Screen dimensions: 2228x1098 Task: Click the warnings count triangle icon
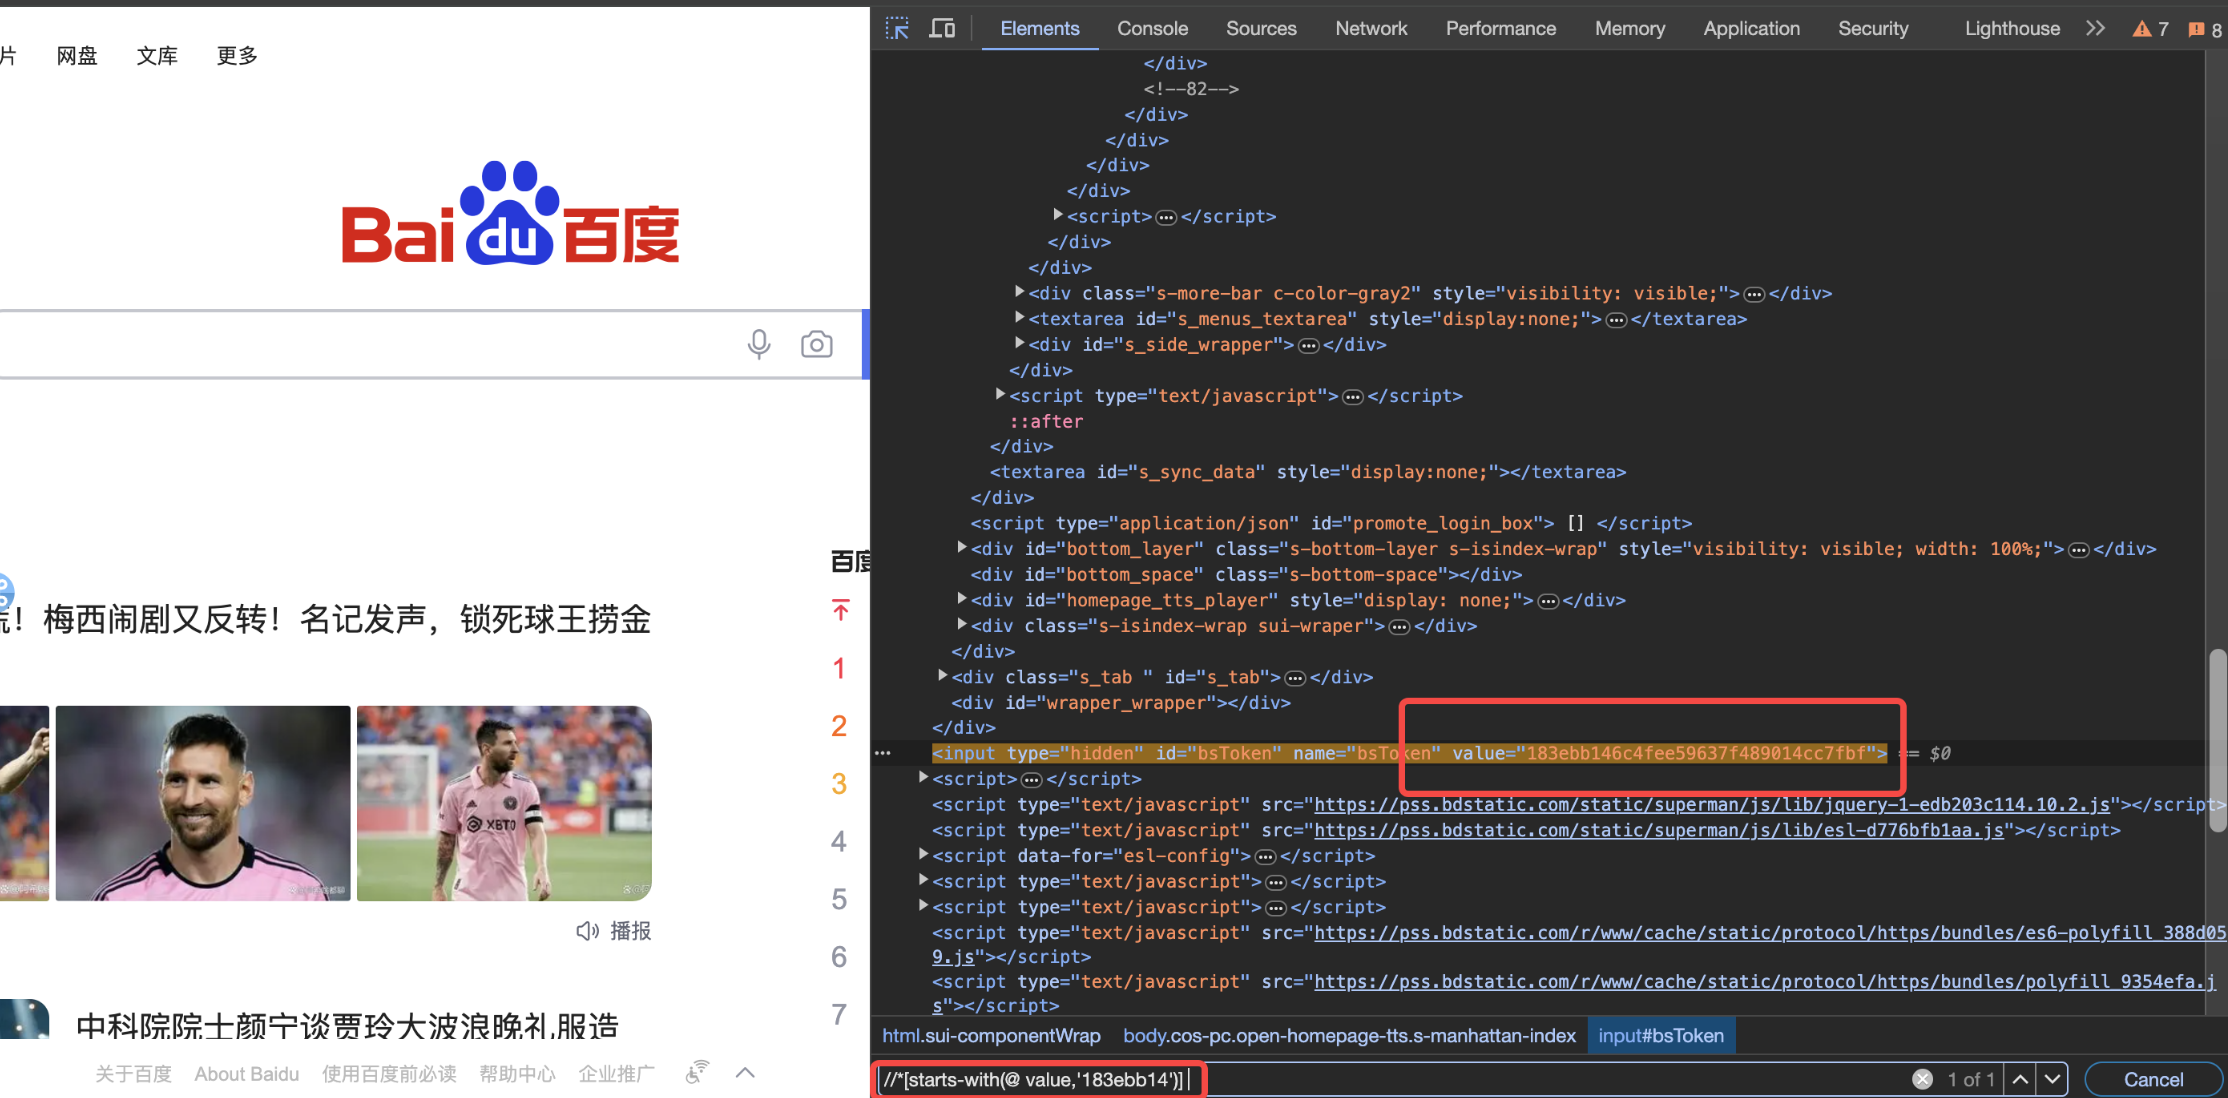(2141, 29)
